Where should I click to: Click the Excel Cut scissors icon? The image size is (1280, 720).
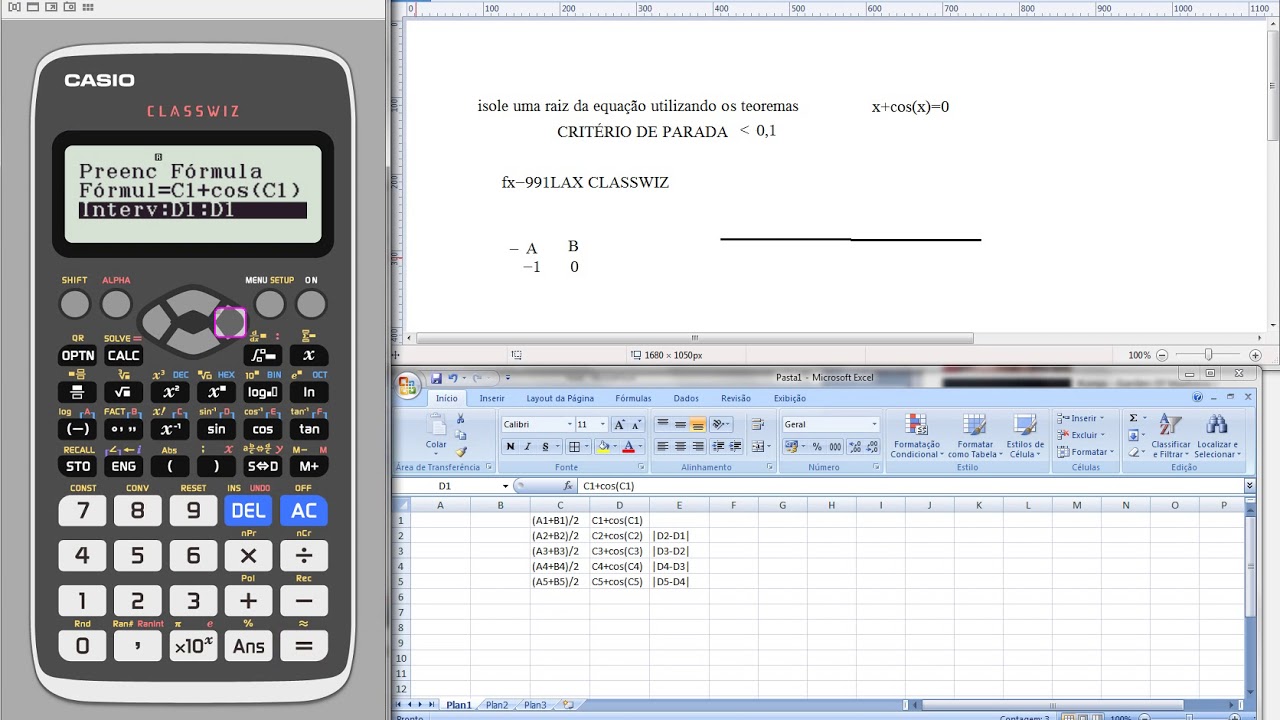[x=461, y=420]
